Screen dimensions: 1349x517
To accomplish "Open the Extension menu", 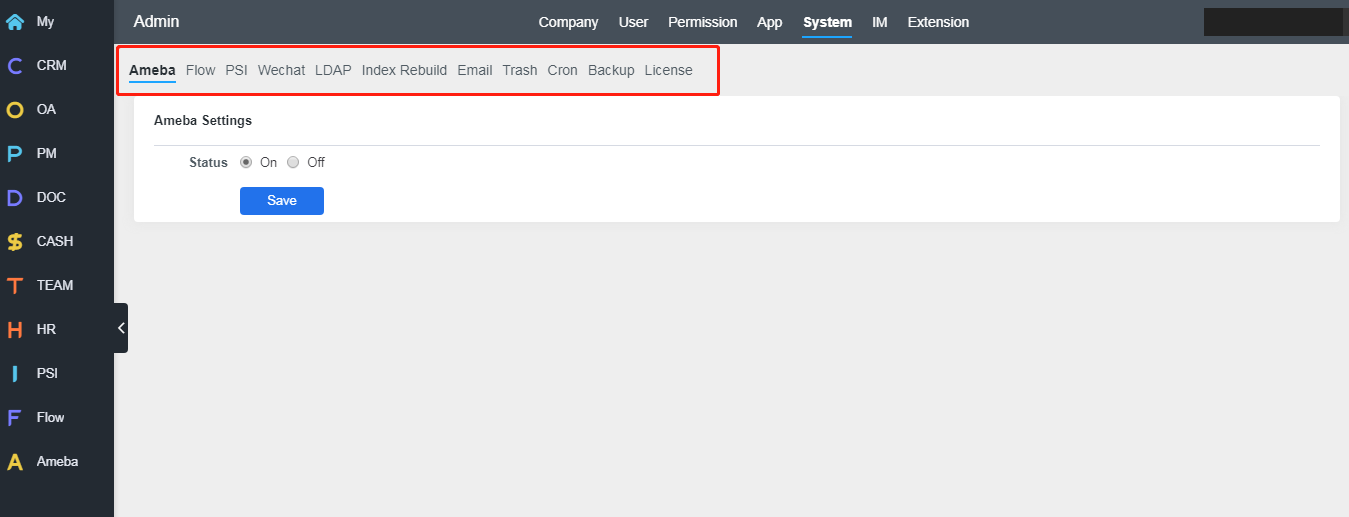I will click(938, 22).
